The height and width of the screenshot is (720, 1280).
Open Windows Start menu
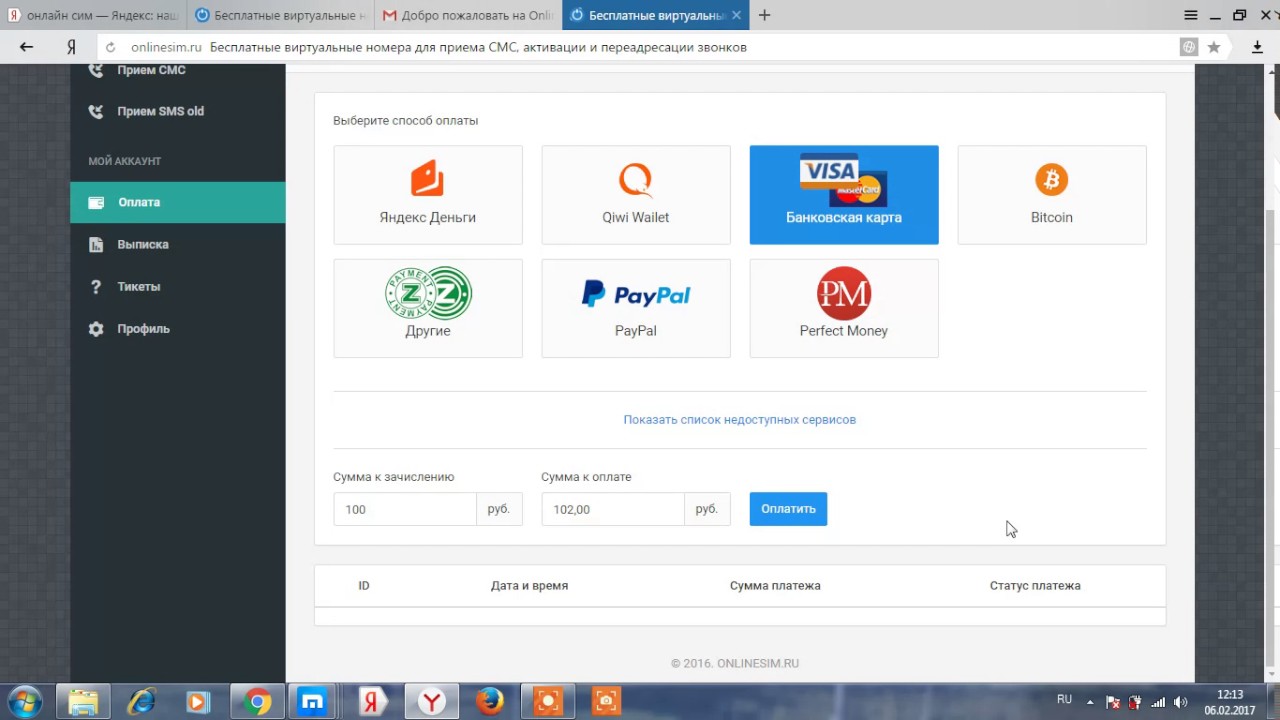(25, 701)
